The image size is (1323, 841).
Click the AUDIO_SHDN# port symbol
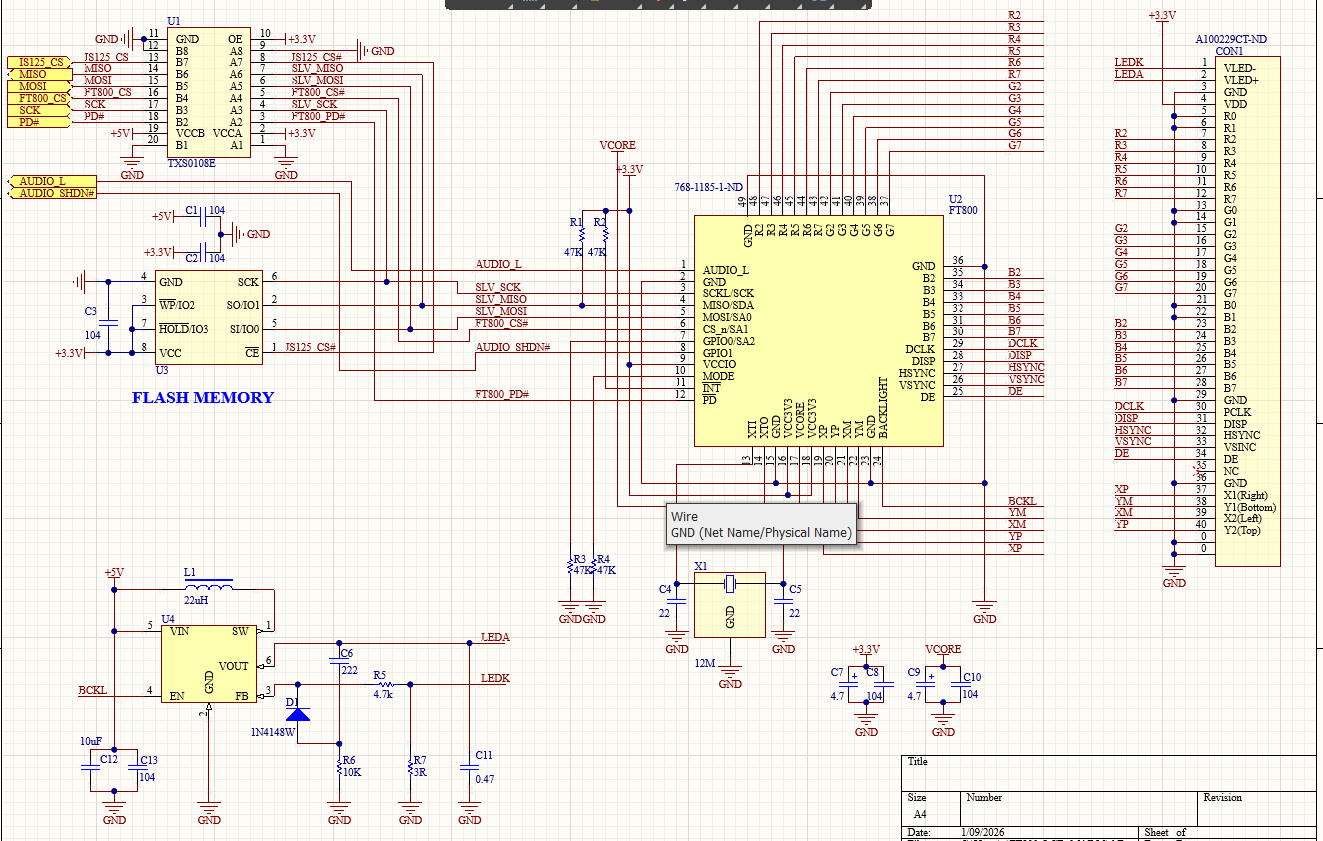[x=54, y=193]
